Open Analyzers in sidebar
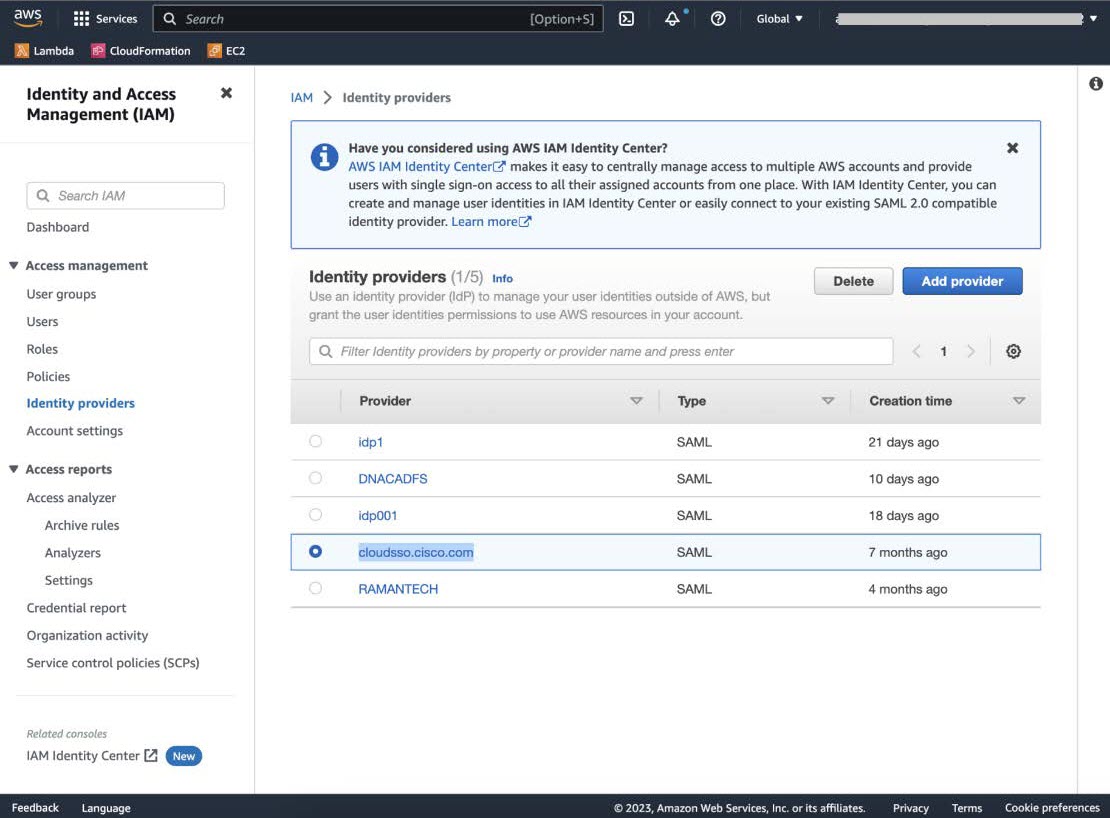Viewport: 1110px width, 818px height. tap(73, 553)
